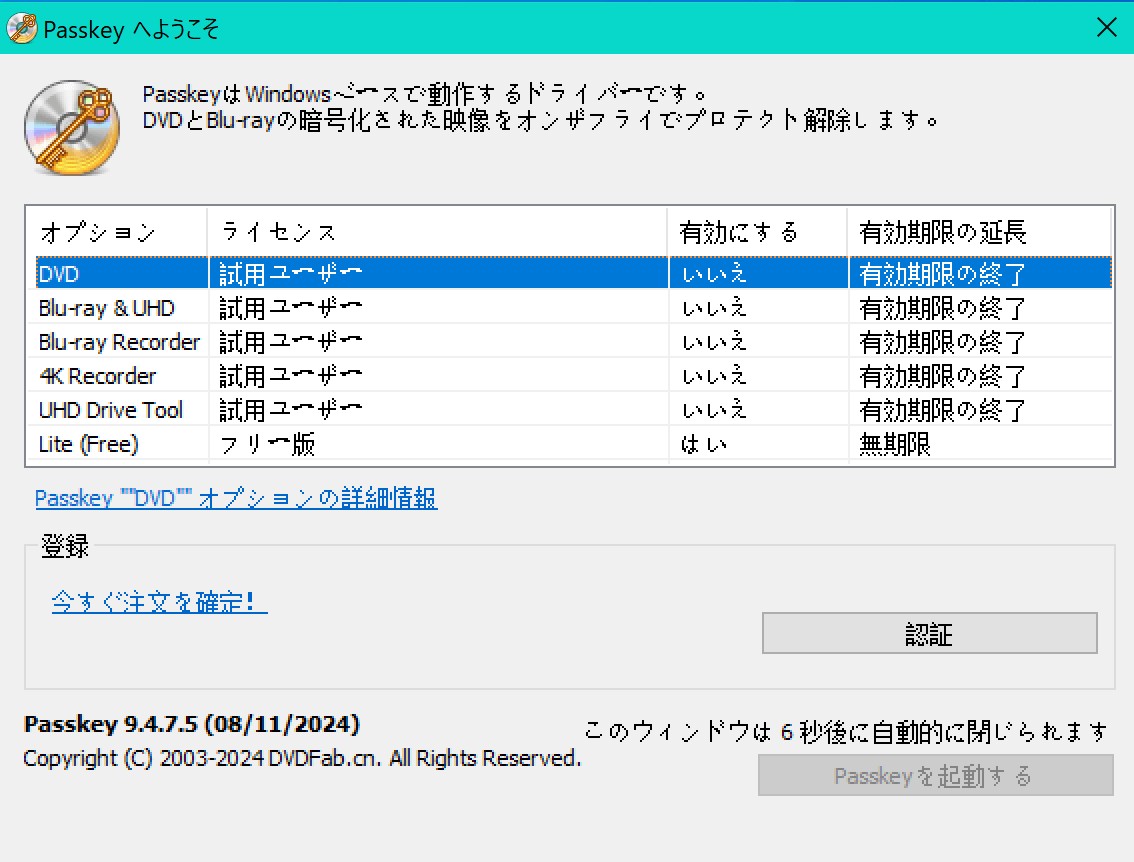The width and height of the screenshot is (1134, 862).
Task: Click the 有効期限の延長 column header
Action: (x=979, y=231)
